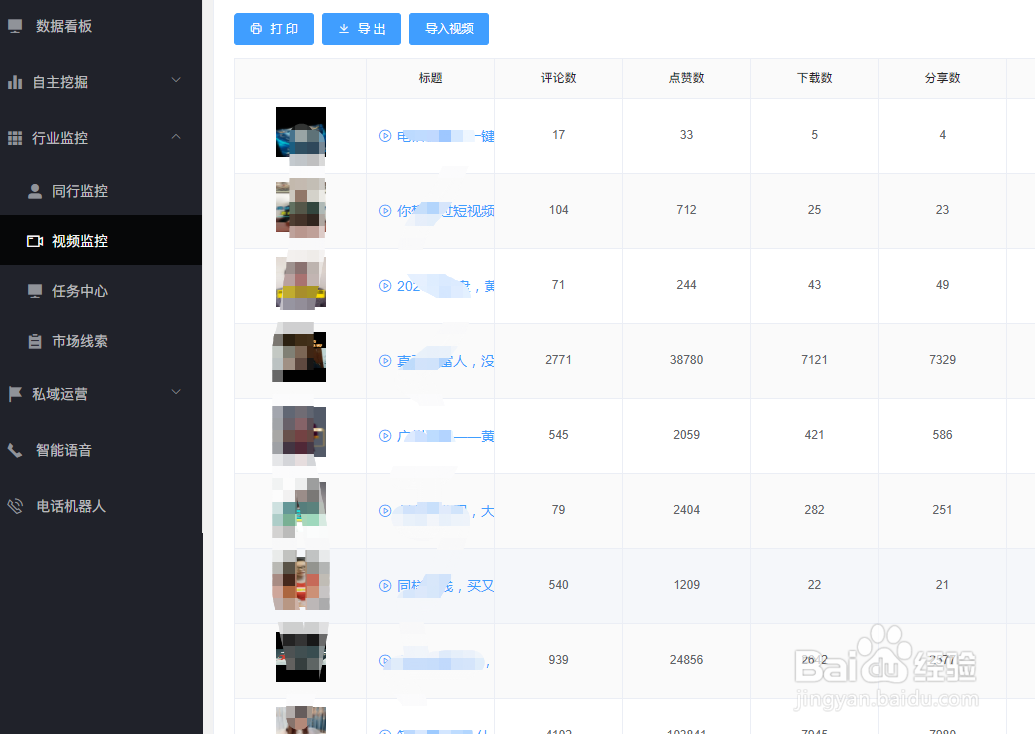Open thumbnail in row with 244 likes

click(x=301, y=281)
